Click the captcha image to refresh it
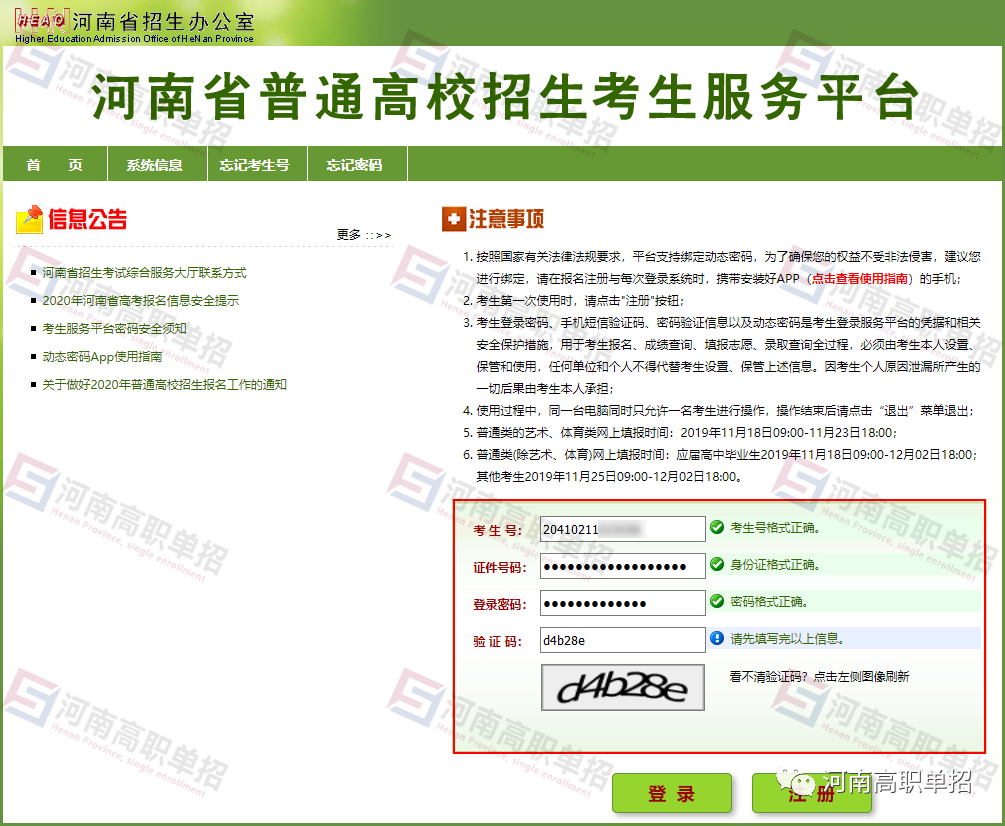Viewport: 1005px width, 826px height. 622,688
